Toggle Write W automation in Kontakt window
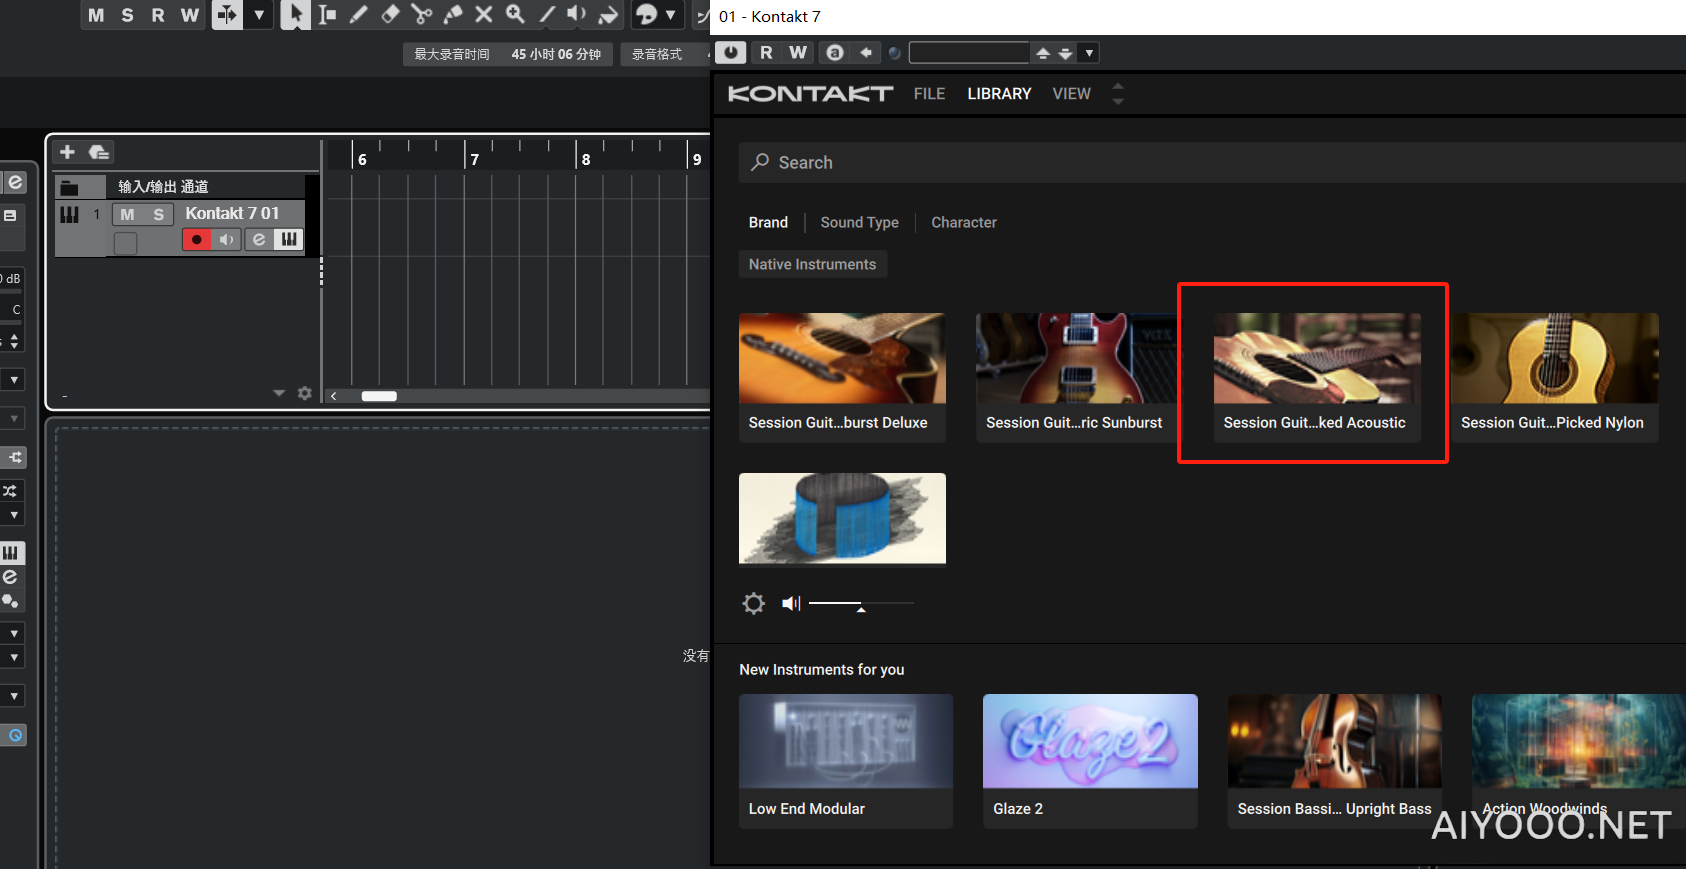Viewport: 1686px width, 869px height. (x=797, y=53)
